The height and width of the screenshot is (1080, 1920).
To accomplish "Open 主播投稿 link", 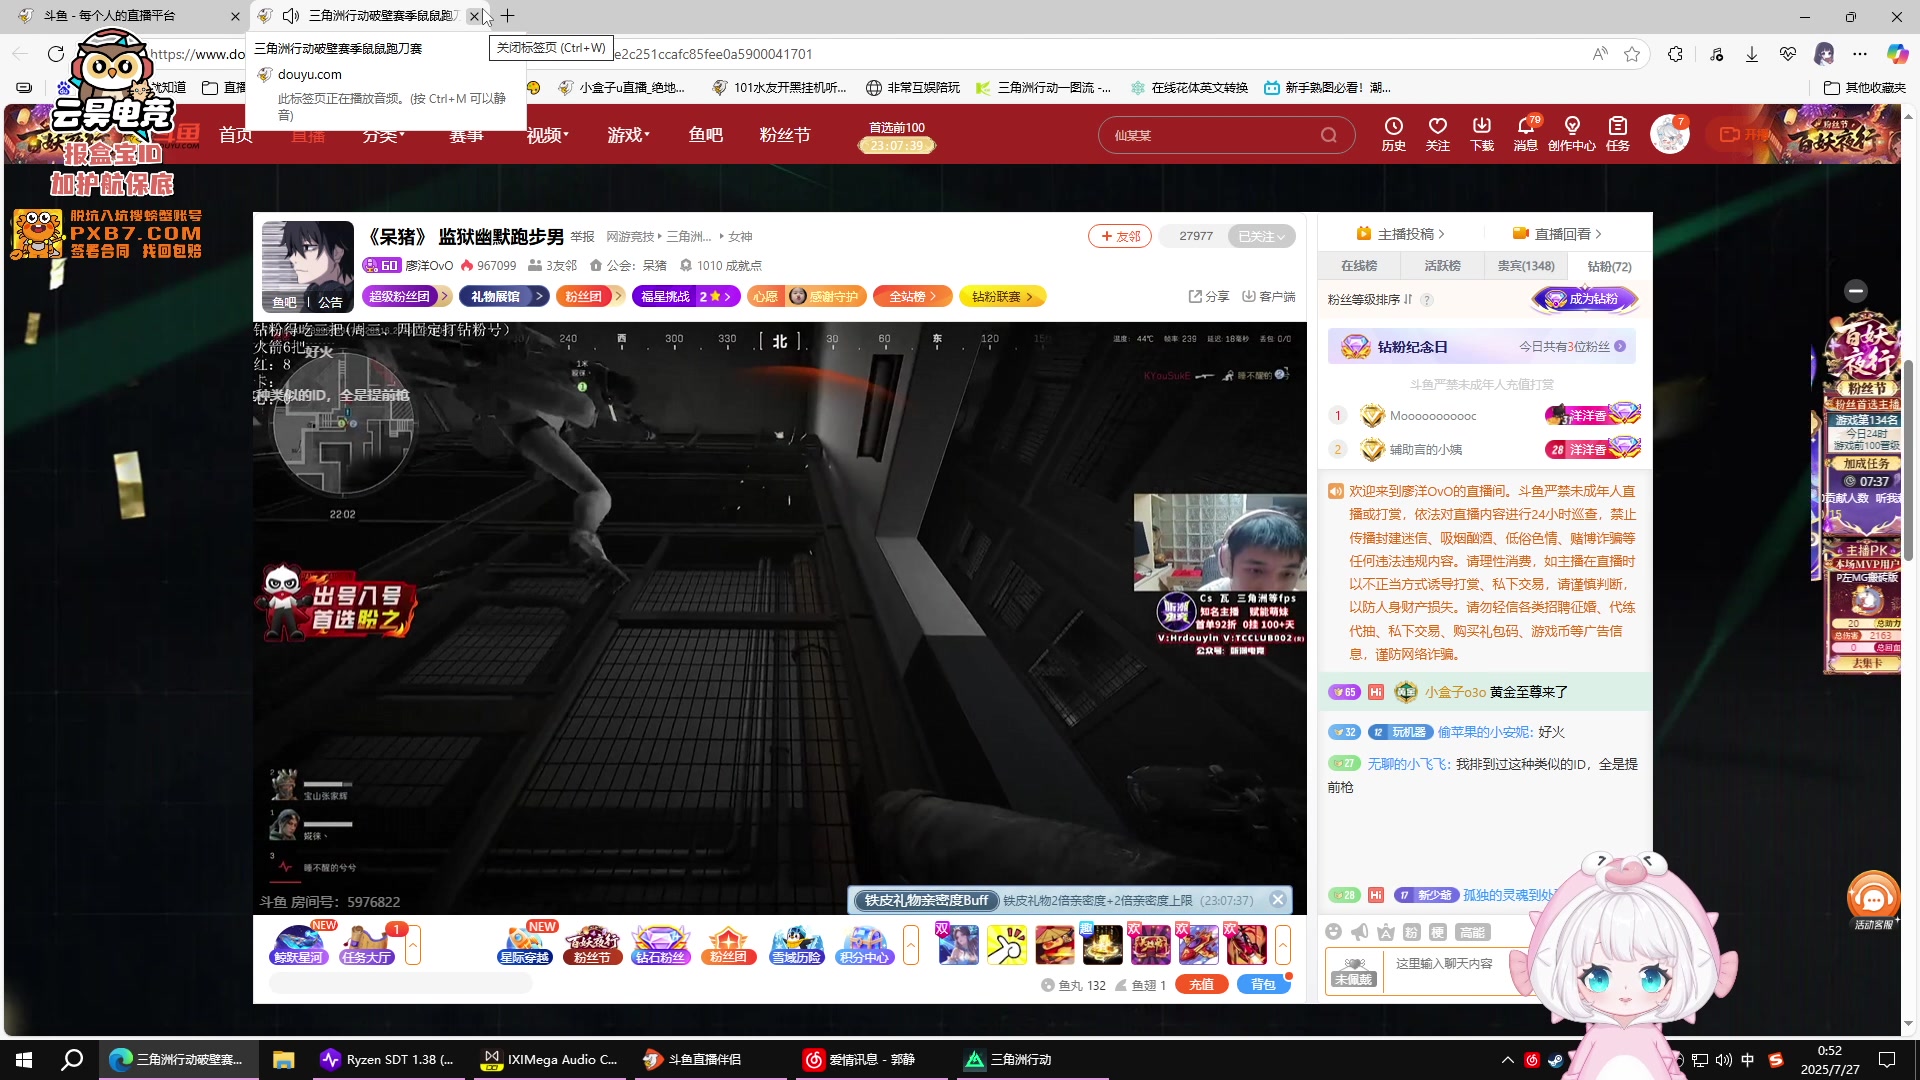I will click(1400, 234).
